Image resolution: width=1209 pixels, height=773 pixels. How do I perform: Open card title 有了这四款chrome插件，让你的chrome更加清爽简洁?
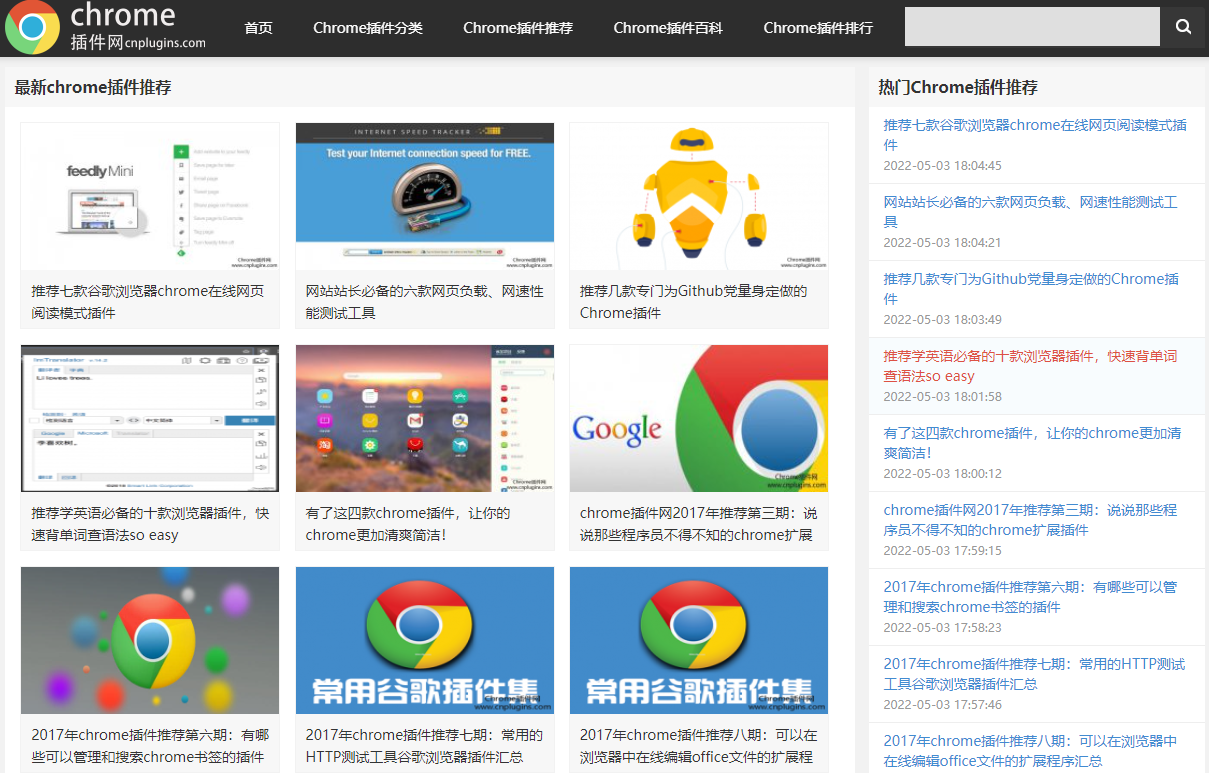click(x=408, y=524)
